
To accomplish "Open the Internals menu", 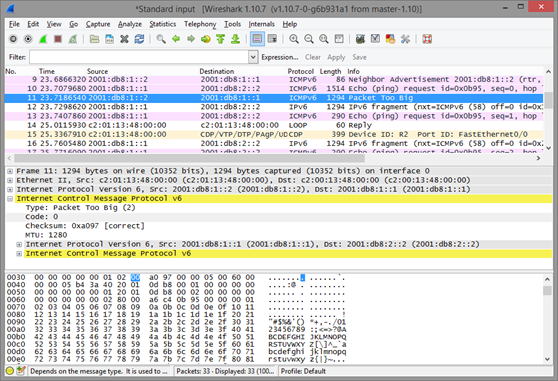I will click(262, 24).
